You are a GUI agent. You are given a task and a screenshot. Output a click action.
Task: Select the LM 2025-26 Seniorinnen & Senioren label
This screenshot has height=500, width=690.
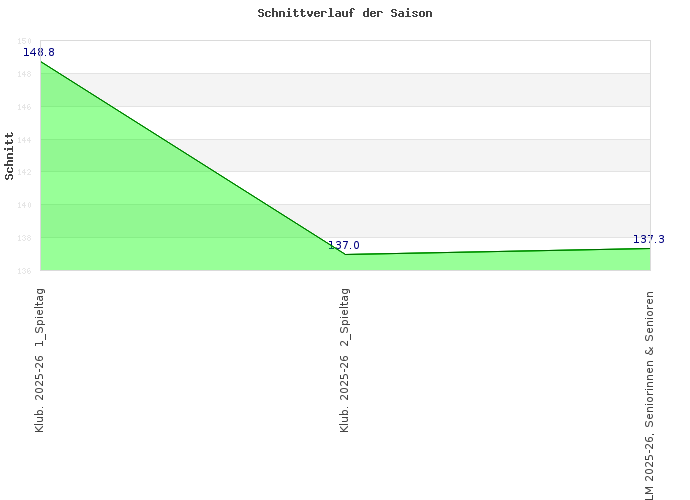tap(650, 395)
